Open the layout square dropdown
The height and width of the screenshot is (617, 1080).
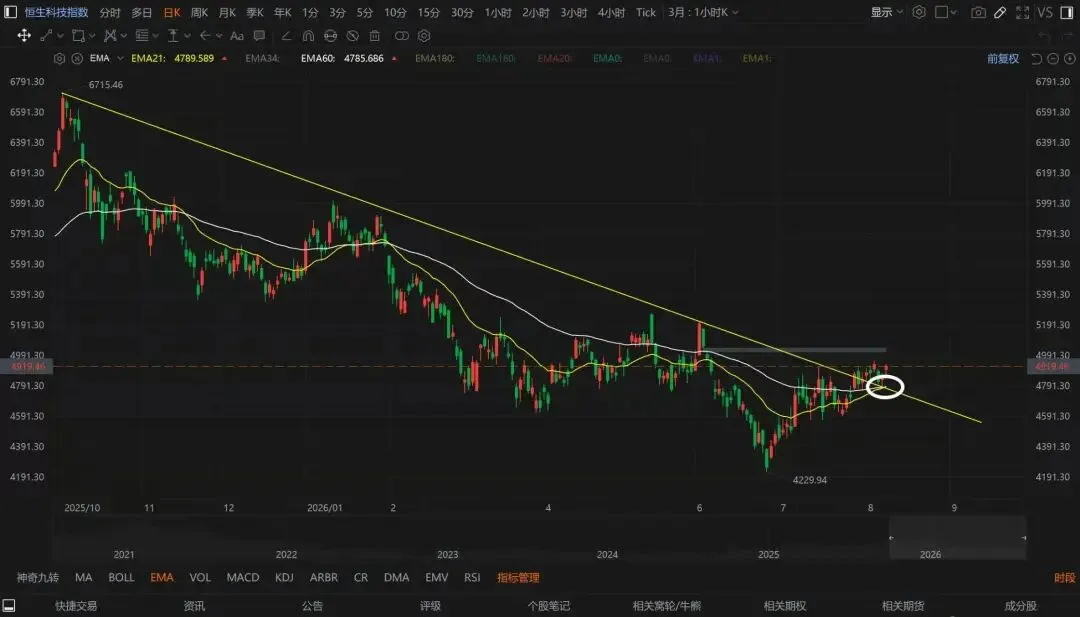[946, 12]
